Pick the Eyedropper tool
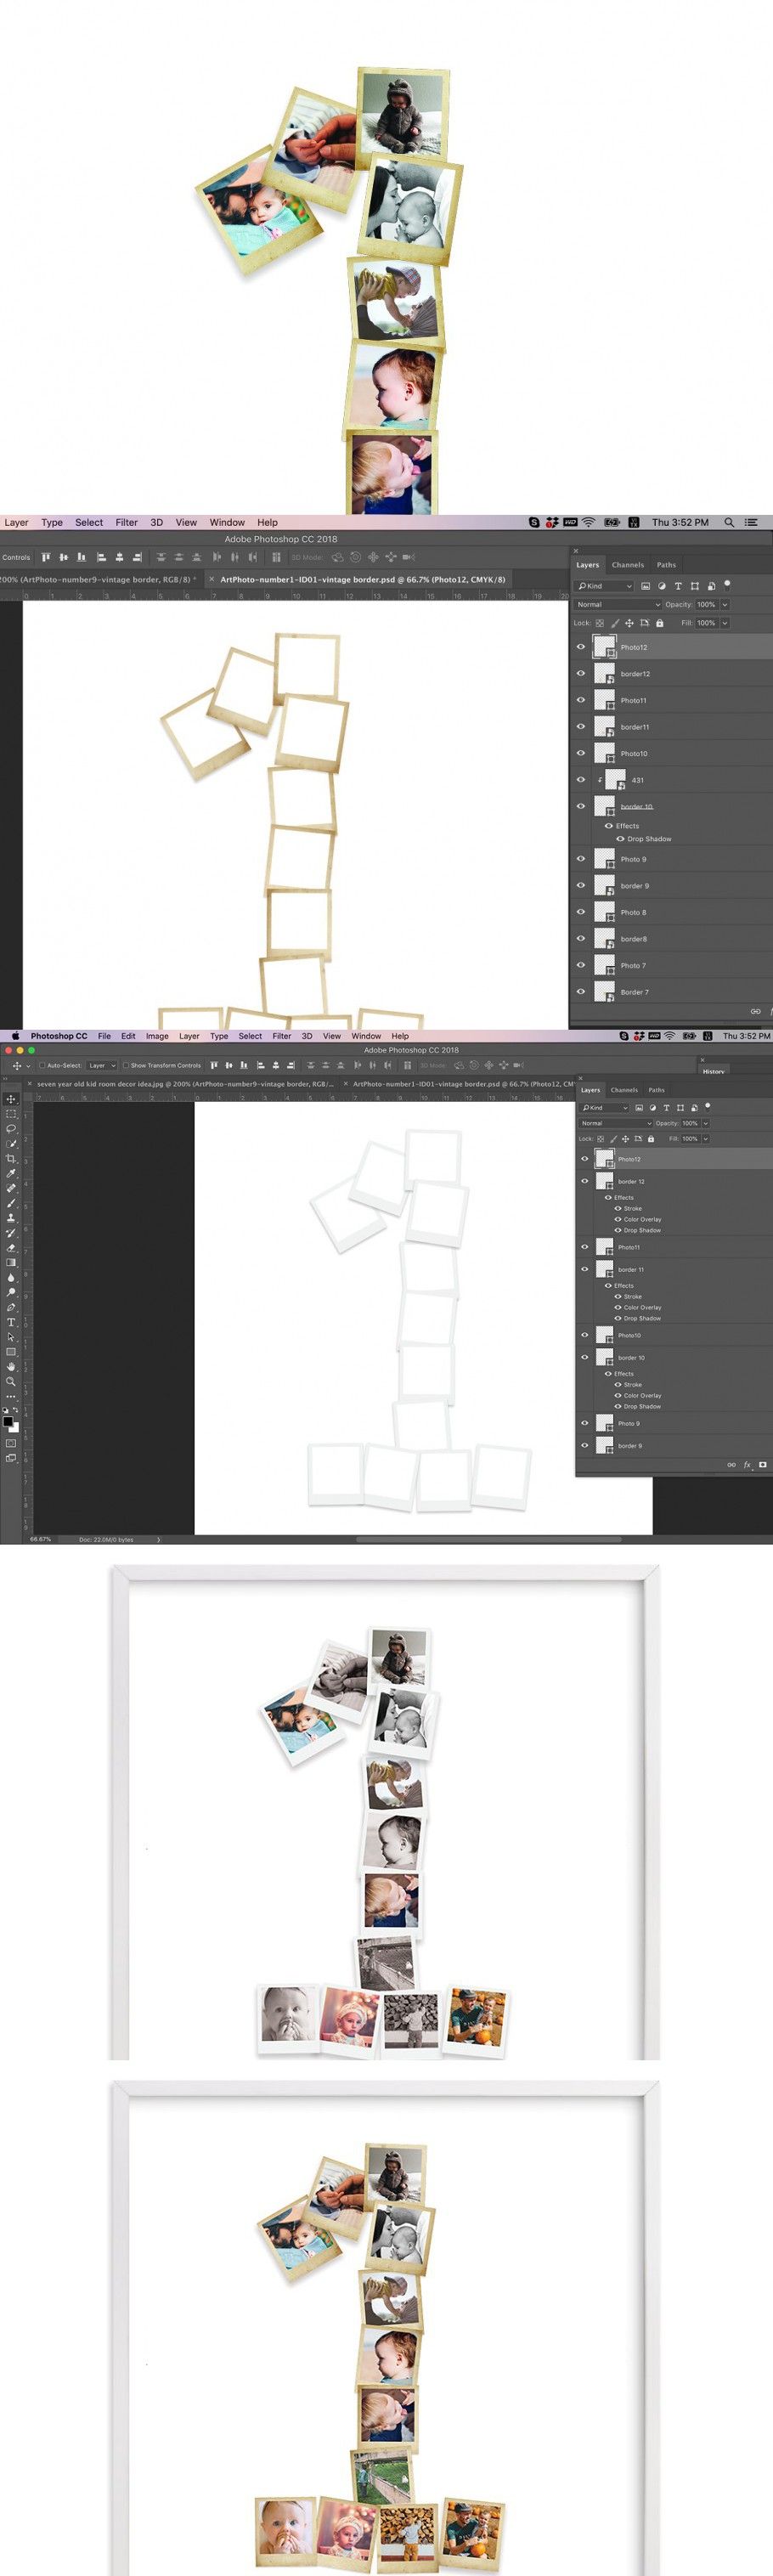Screen dimensions: 773x2576 tap(11, 1173)
